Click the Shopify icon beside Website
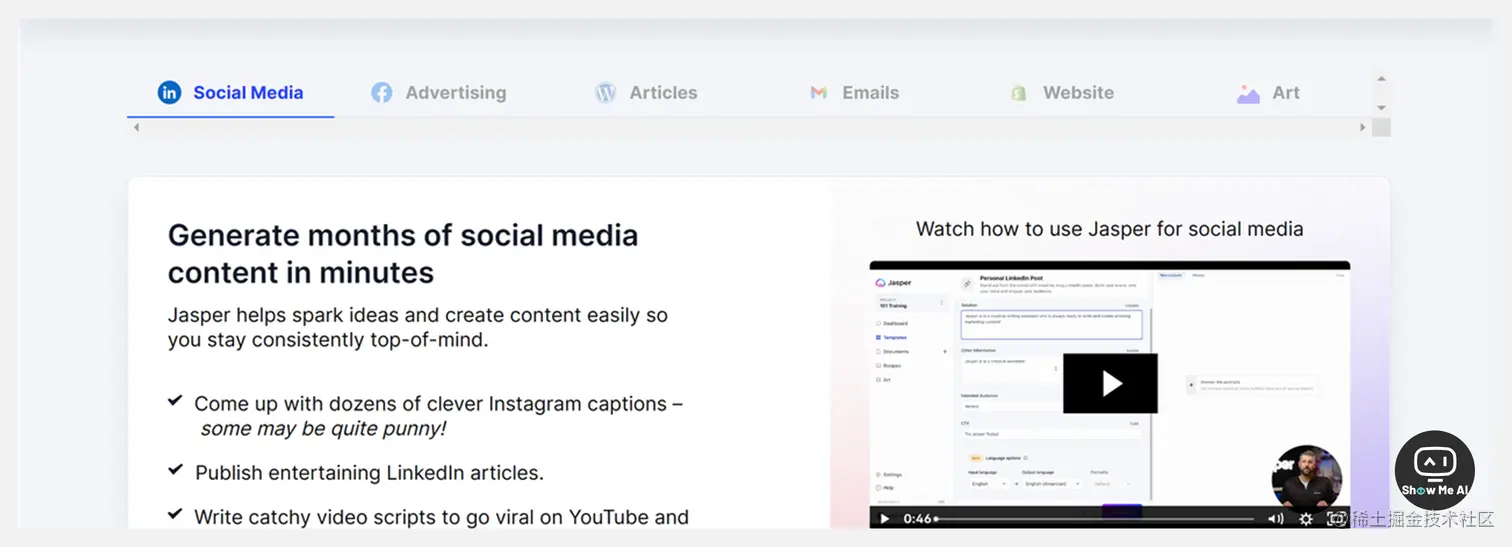The width and height of the screenshot is (1512, 547). coord(1019,93)
